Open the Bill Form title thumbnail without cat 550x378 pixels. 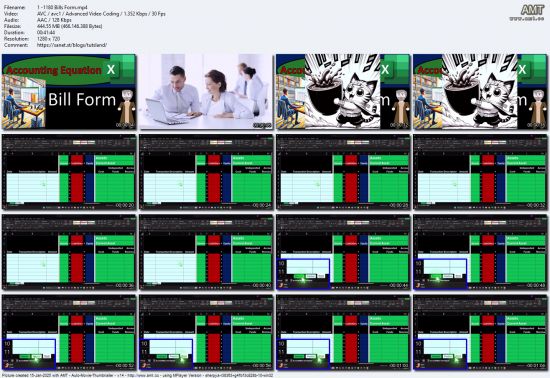(x=69, y=92)
